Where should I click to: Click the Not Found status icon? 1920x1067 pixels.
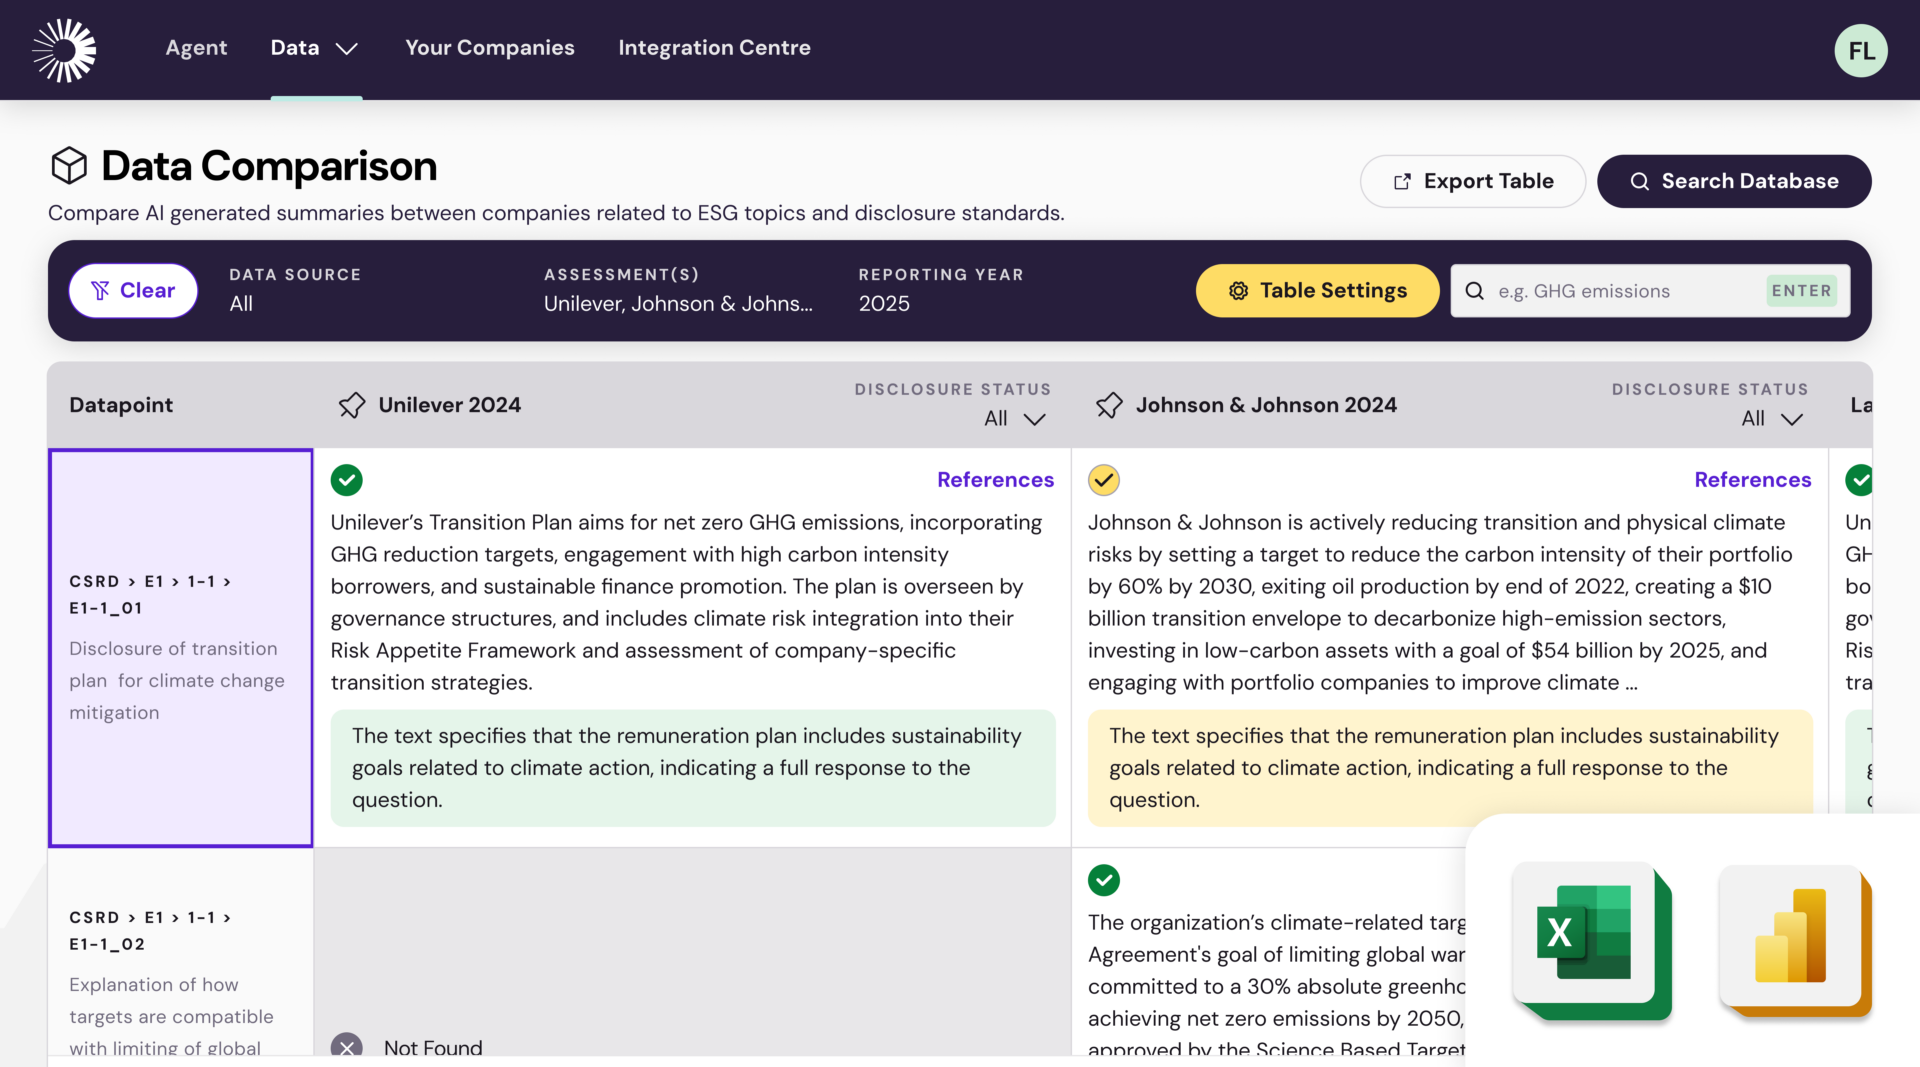[x=347, y=1046]
